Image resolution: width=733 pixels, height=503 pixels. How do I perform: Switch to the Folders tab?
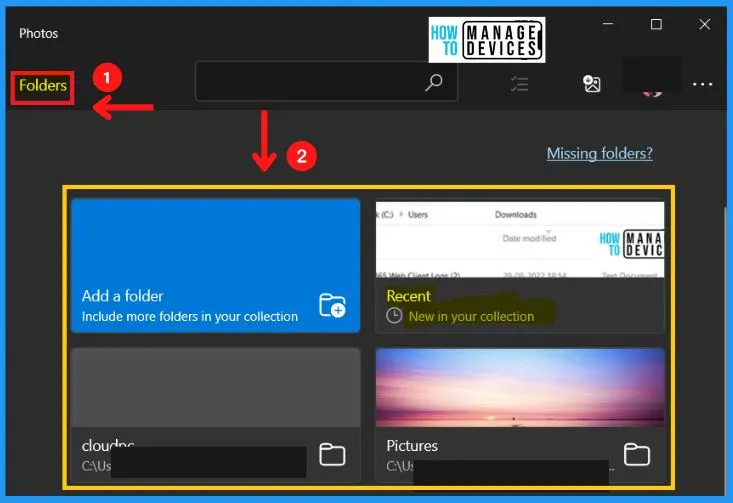click(x=42, y=86)
